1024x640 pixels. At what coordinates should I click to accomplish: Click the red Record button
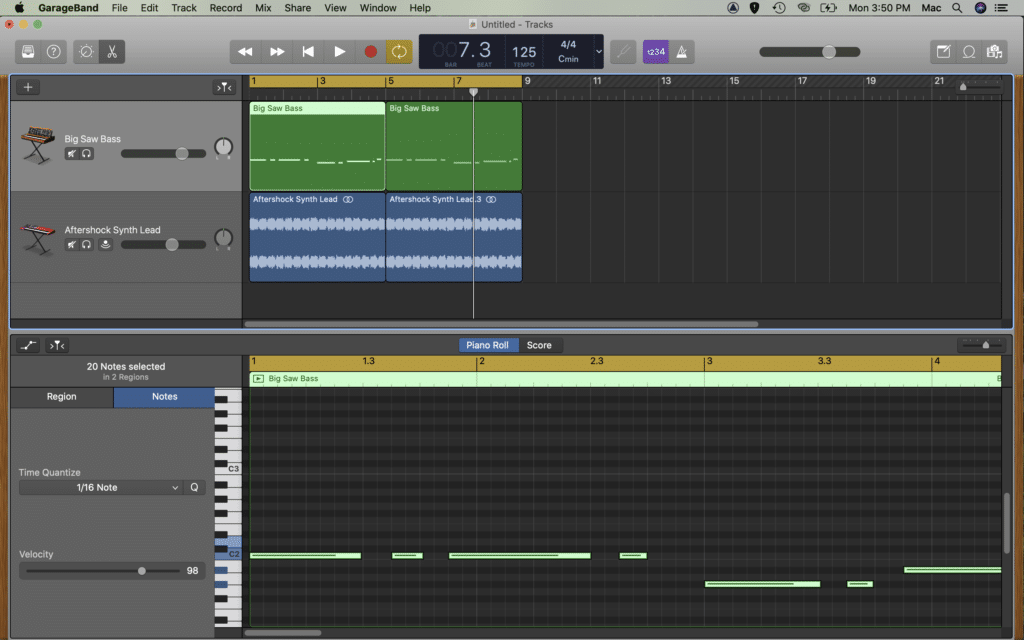(x=370, y=52)
